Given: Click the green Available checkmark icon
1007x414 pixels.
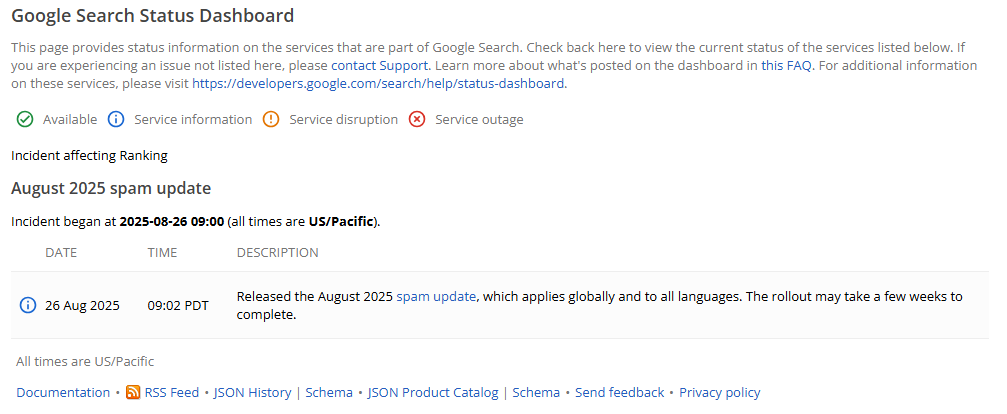Looking at the screenshot, I should tap(25, 119).
